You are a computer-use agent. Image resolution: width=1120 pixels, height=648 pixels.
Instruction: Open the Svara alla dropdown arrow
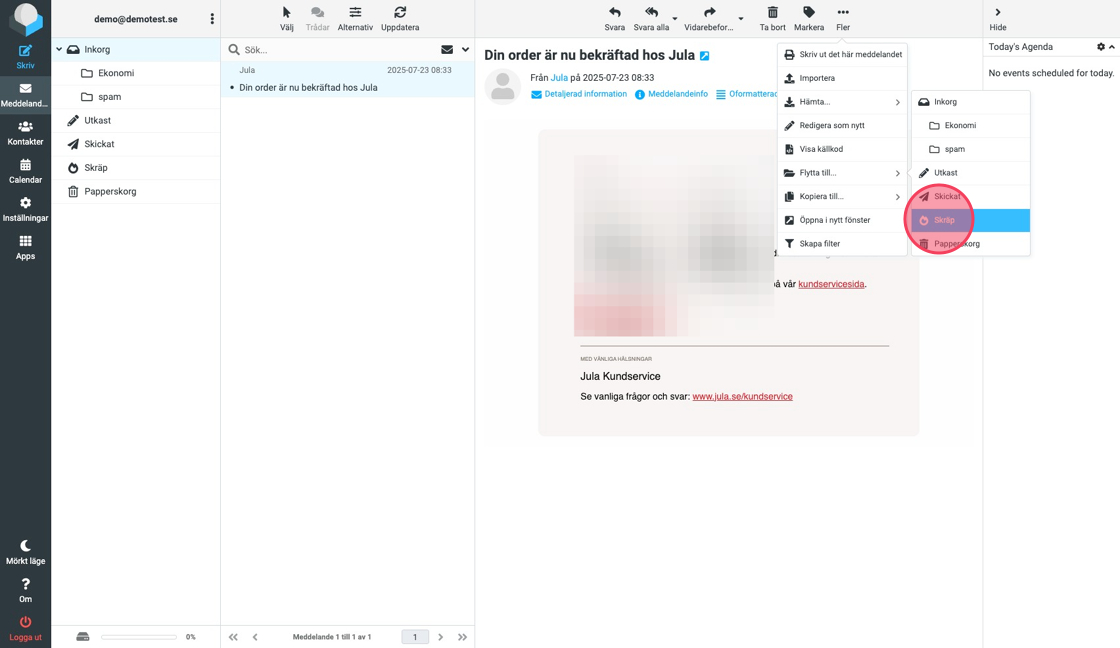tap(675, 19)
